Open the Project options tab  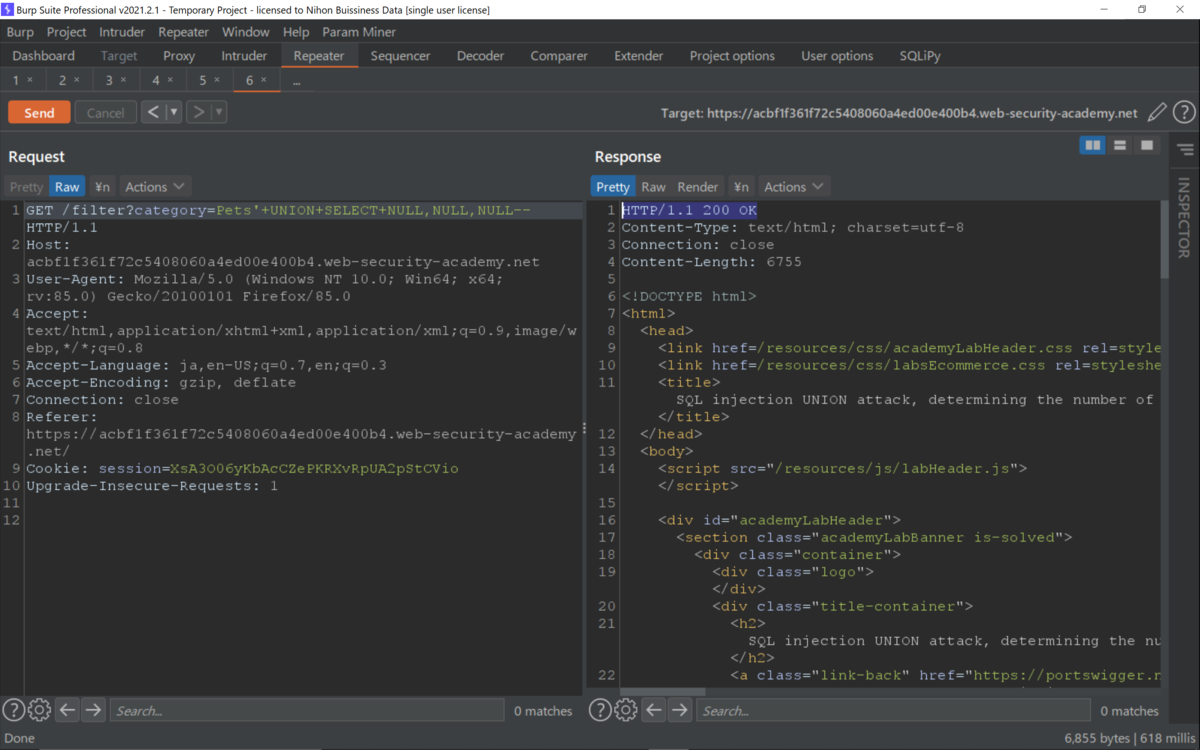click(x=732, y=56)
